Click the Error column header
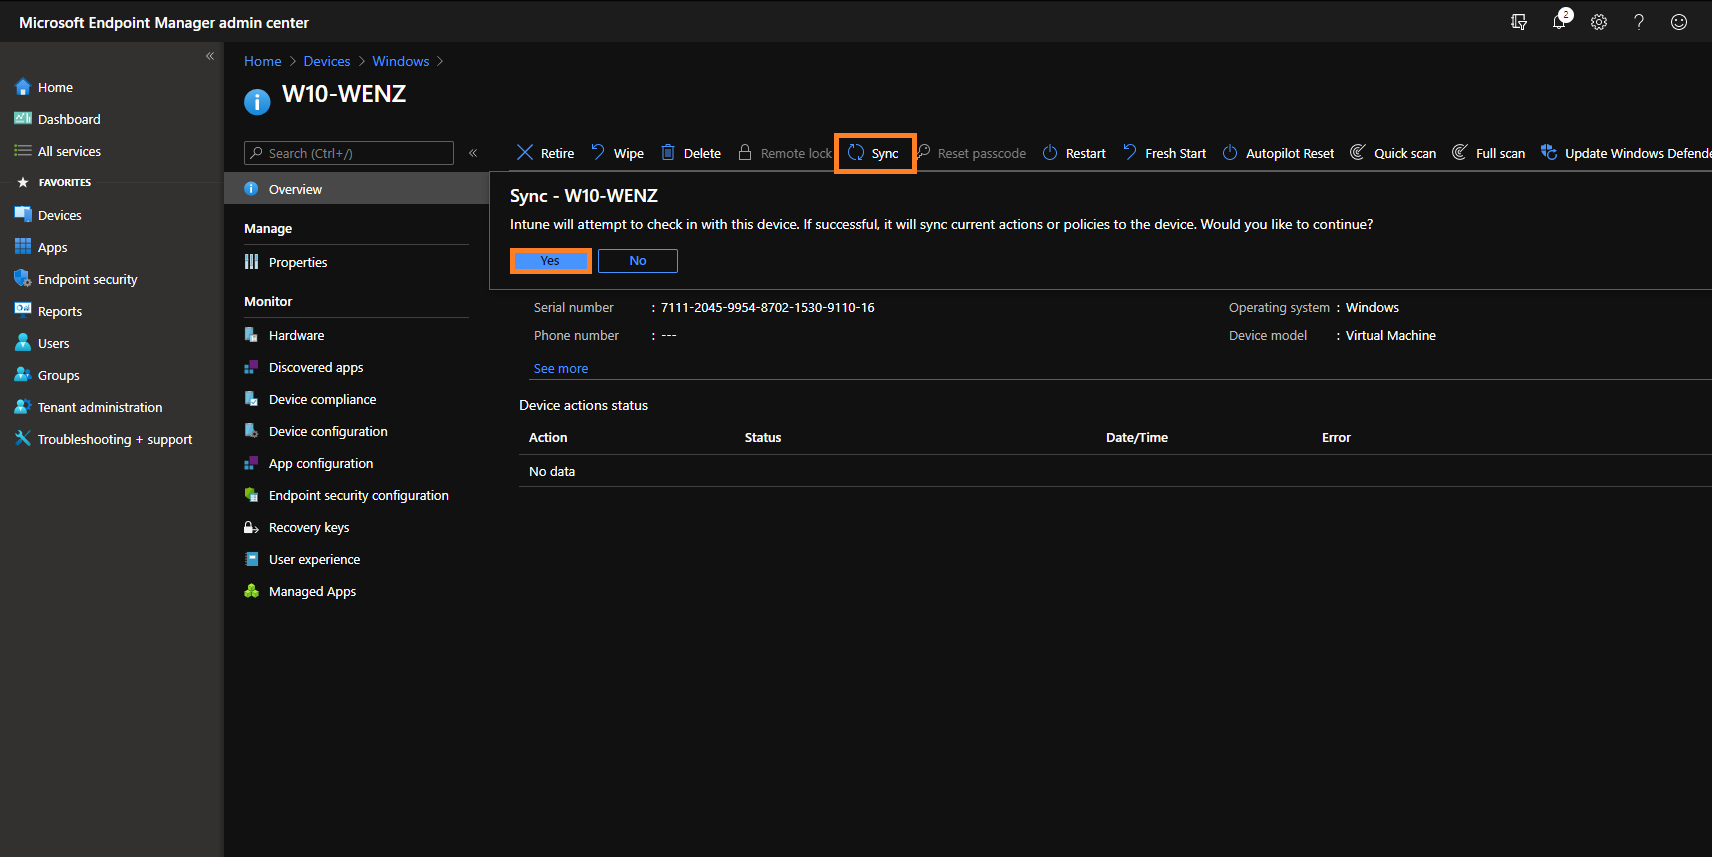 click(x=1336, y=437)
